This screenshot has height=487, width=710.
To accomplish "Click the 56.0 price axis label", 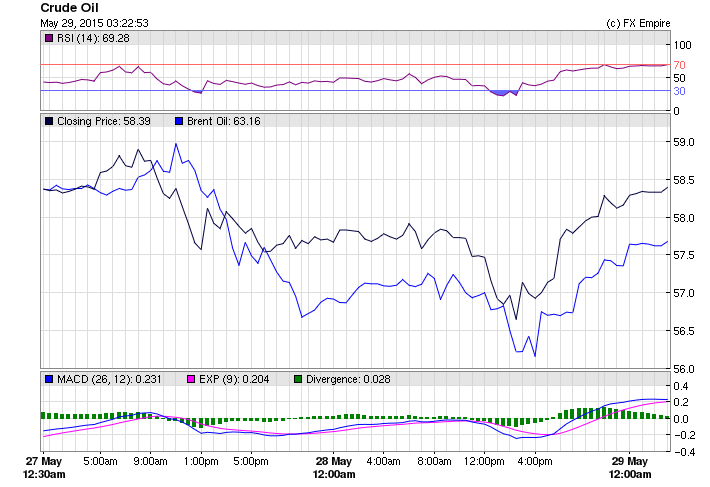I will coord(685,369).
